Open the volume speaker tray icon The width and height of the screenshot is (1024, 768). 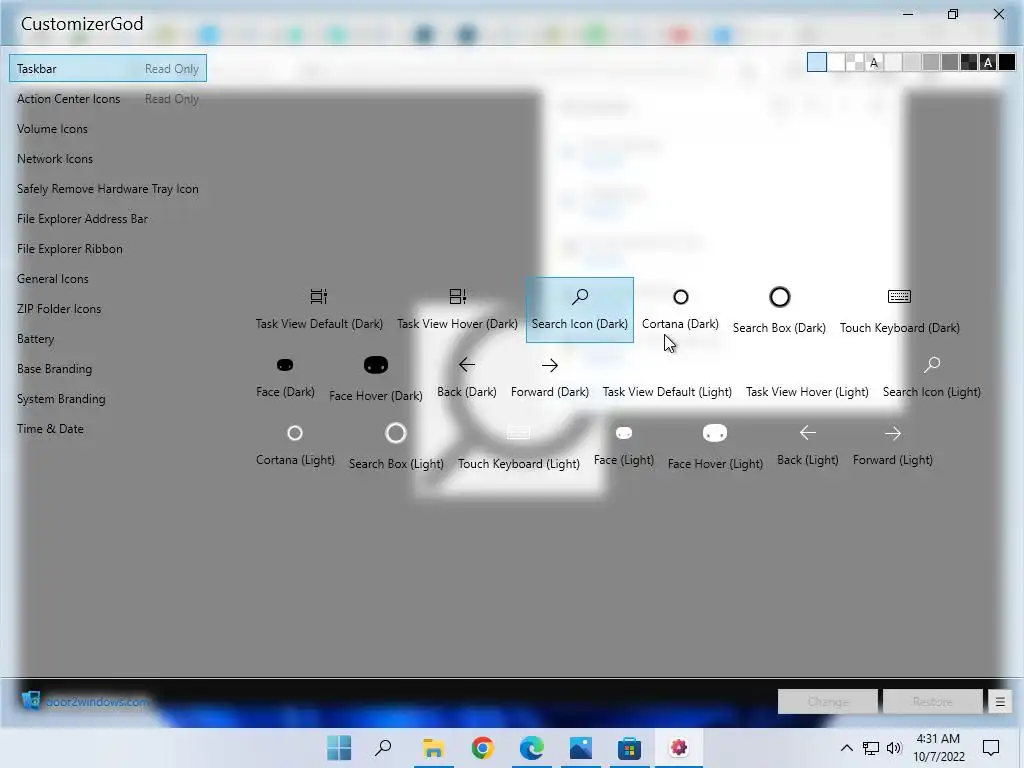tap(894, 748)
